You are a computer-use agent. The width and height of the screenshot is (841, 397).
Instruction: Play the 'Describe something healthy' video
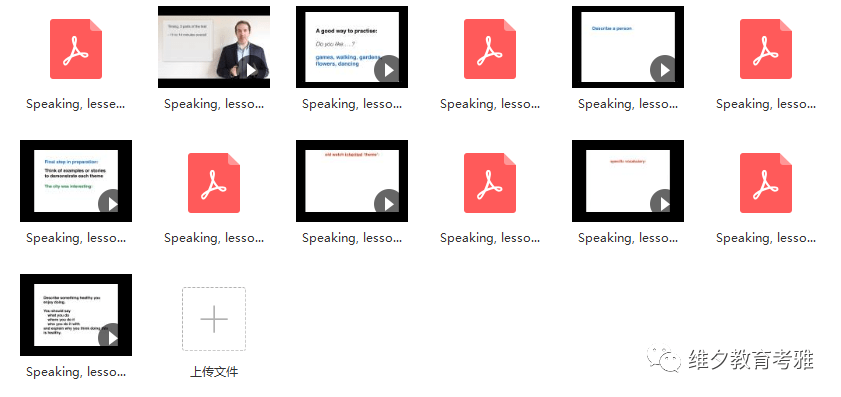click(x=112, y=337)
